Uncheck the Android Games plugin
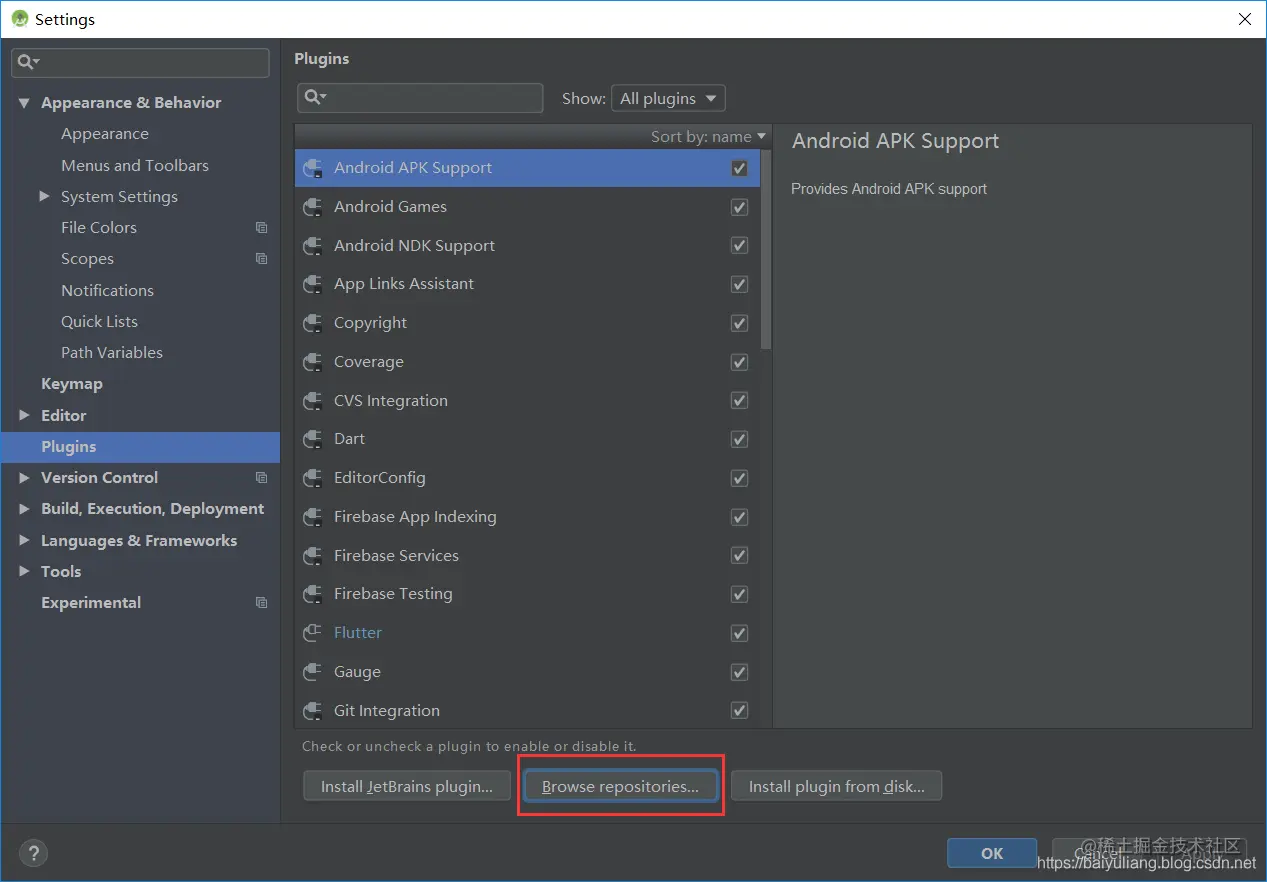1267x882 pixels. (x=740, y=207)
